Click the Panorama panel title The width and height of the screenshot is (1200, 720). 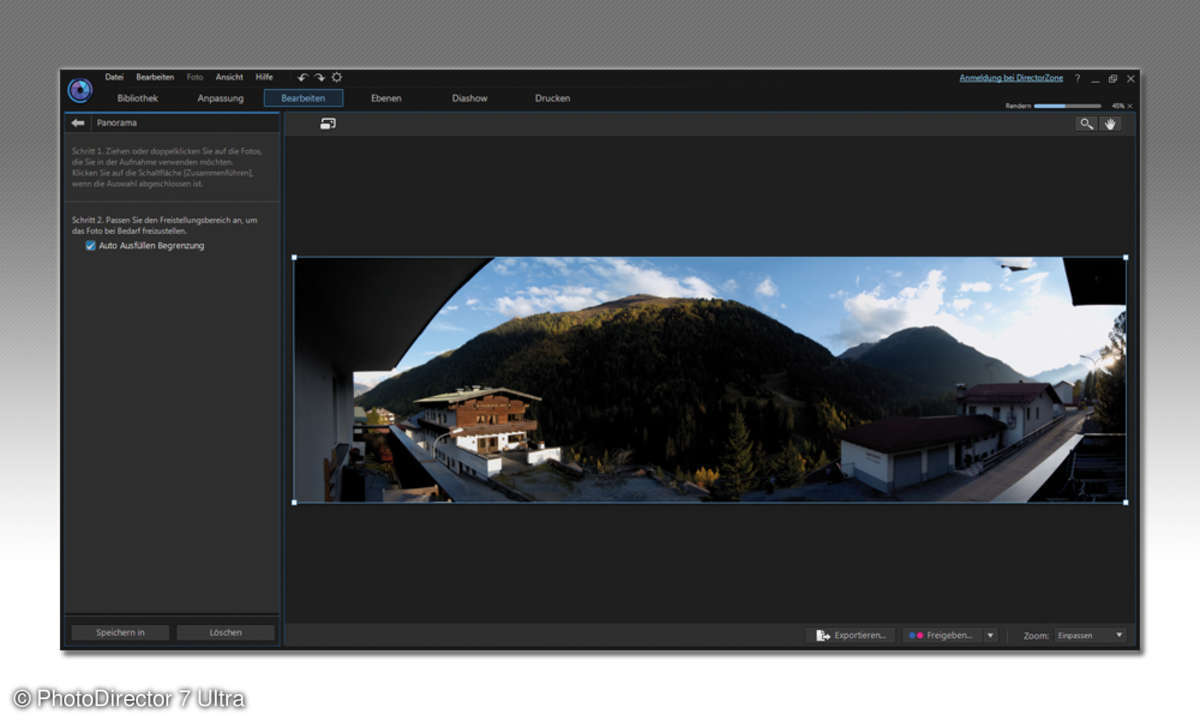pos(117,123)
